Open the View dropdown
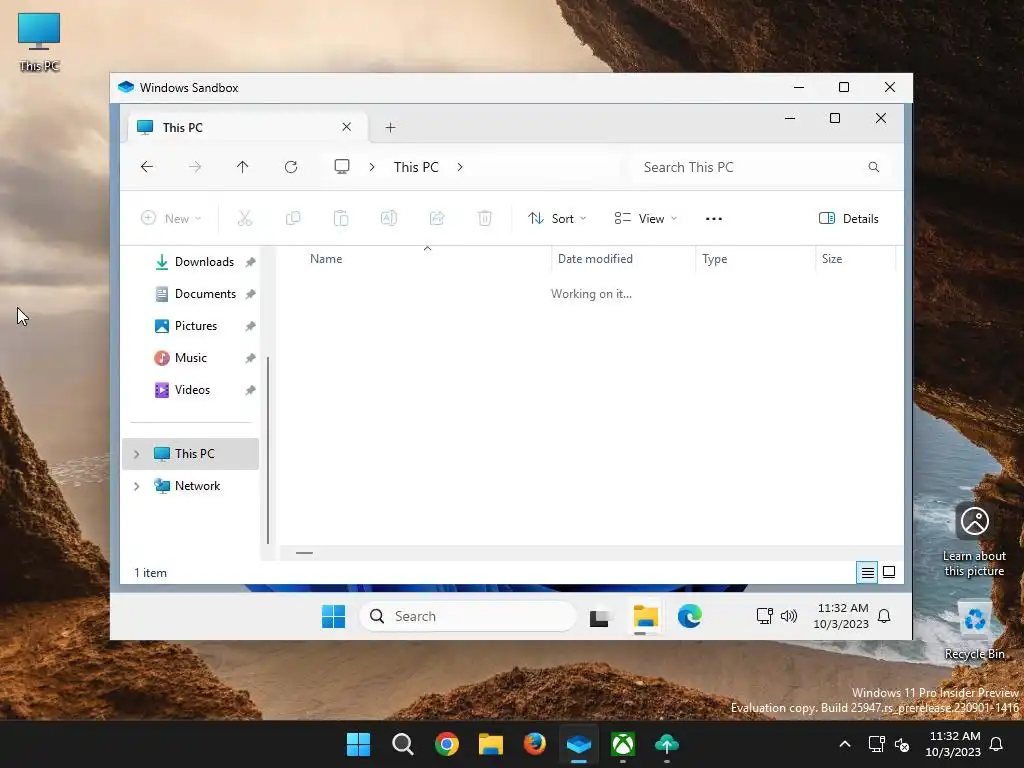The image size is (1024, 768). (645, 219)
